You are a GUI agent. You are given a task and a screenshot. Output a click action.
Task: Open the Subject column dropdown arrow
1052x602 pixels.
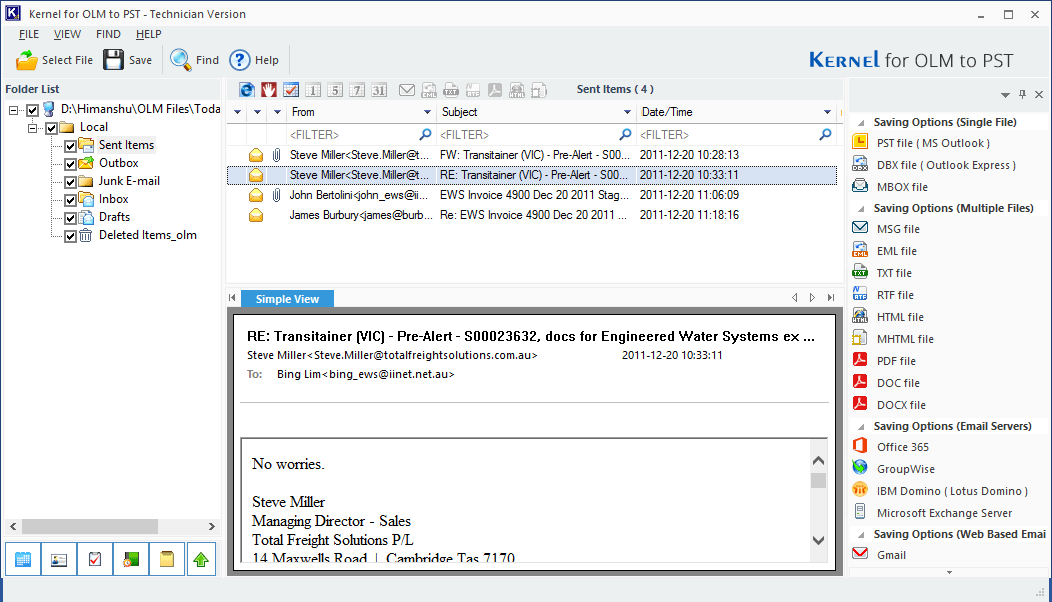(x=627, y=112)
